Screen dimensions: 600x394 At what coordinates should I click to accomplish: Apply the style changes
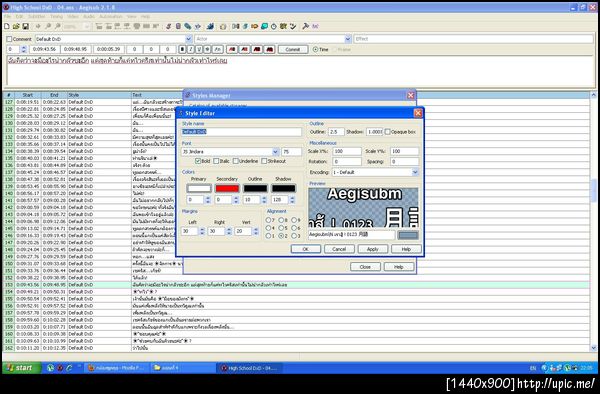(372, 249)
